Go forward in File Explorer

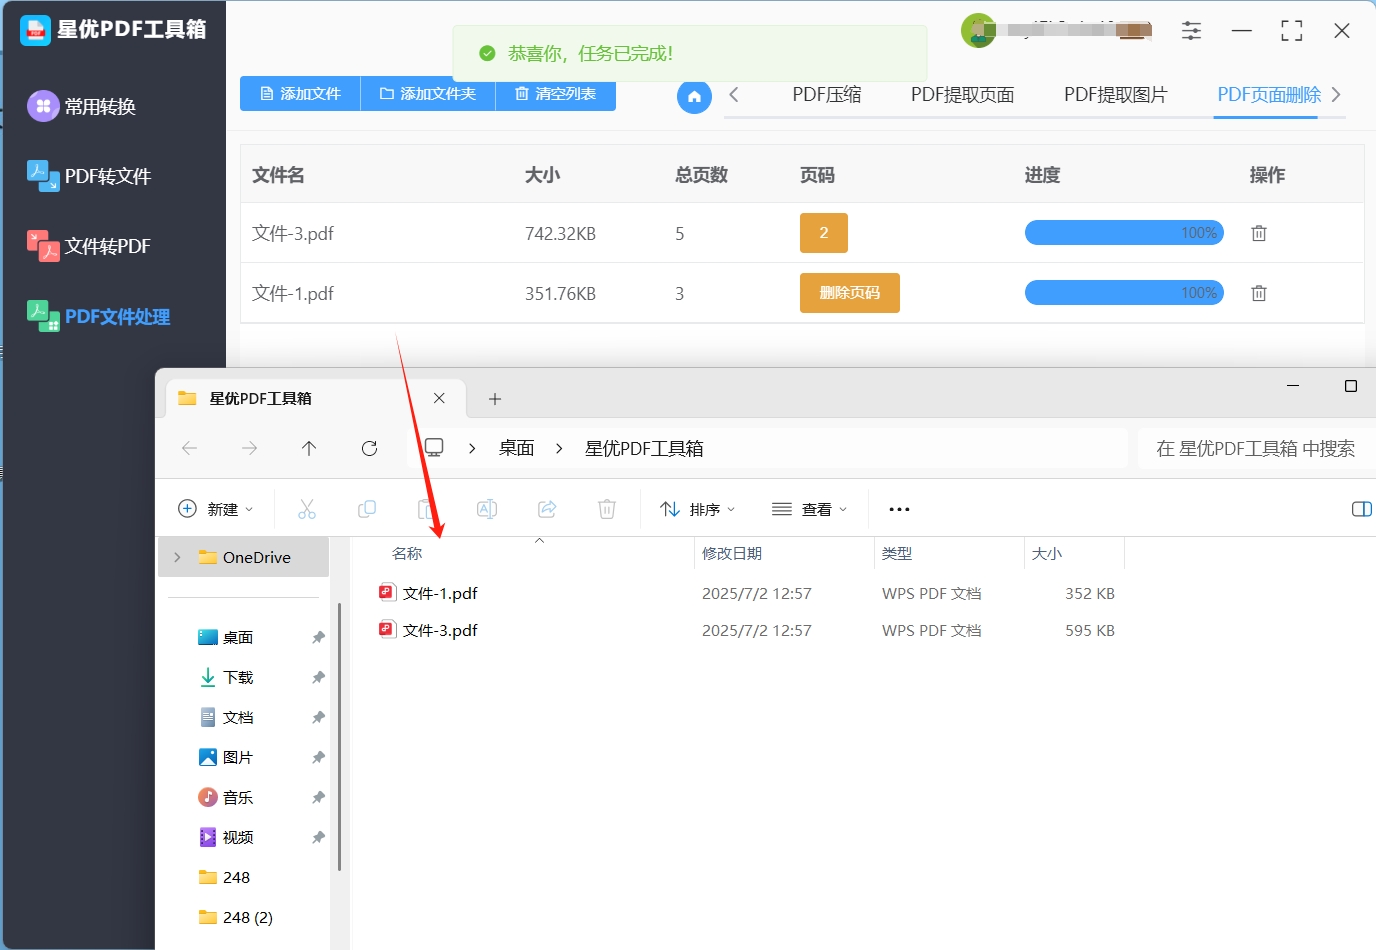point(249,448)
